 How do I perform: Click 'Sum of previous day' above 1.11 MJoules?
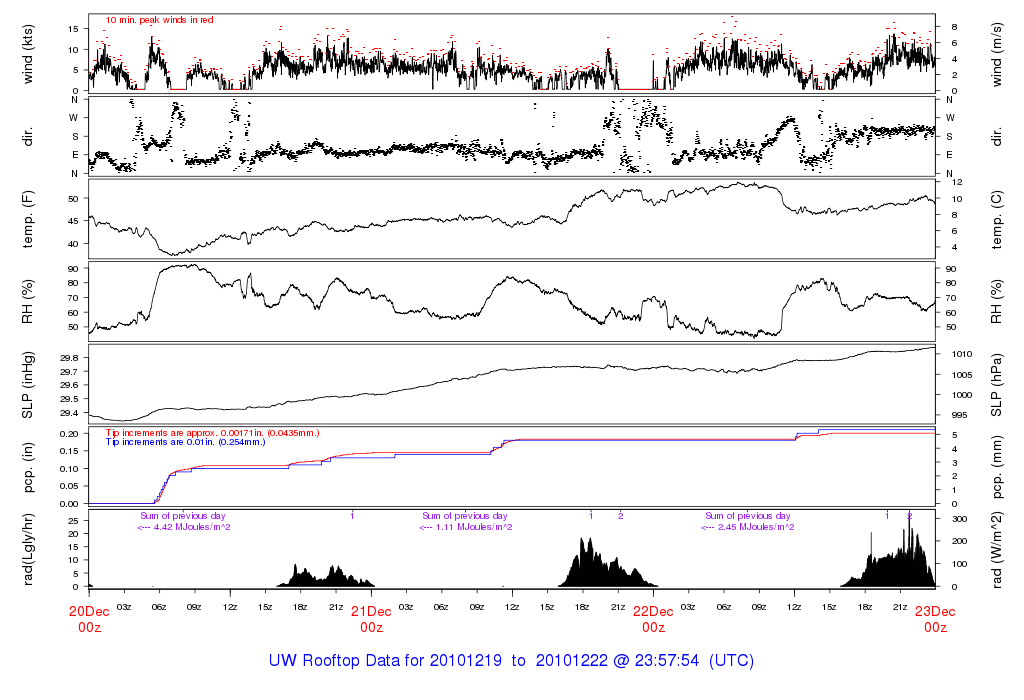click(465, 516)
